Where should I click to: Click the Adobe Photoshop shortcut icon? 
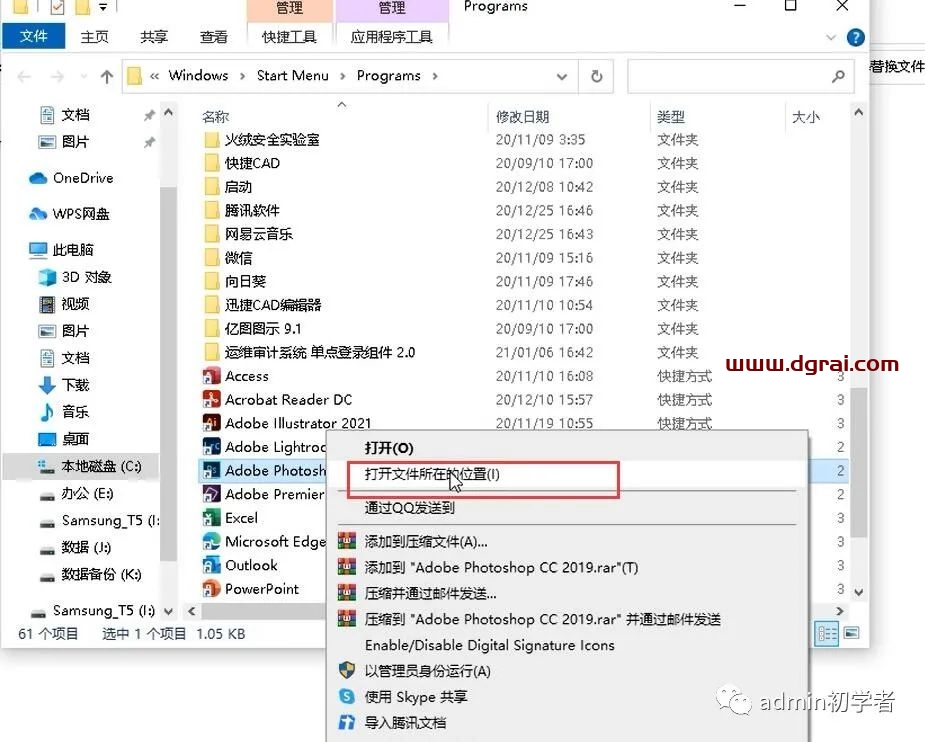click(211, 470)
